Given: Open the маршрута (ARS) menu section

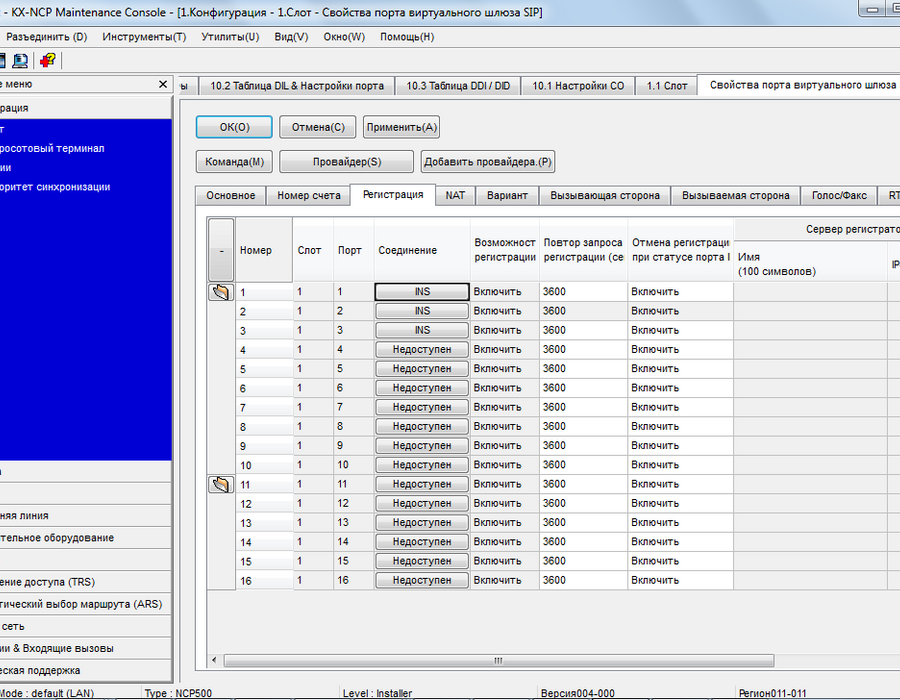Looking at the screenshot, I should [x=84, y=604].
